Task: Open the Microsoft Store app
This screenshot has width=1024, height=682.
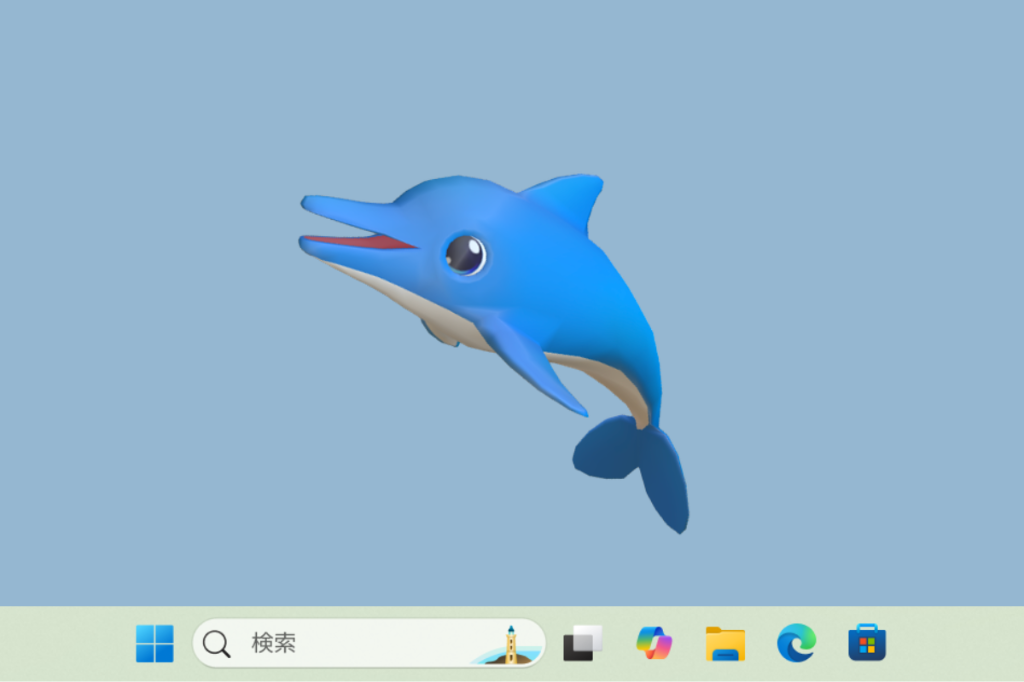Action: pos(867,643)
